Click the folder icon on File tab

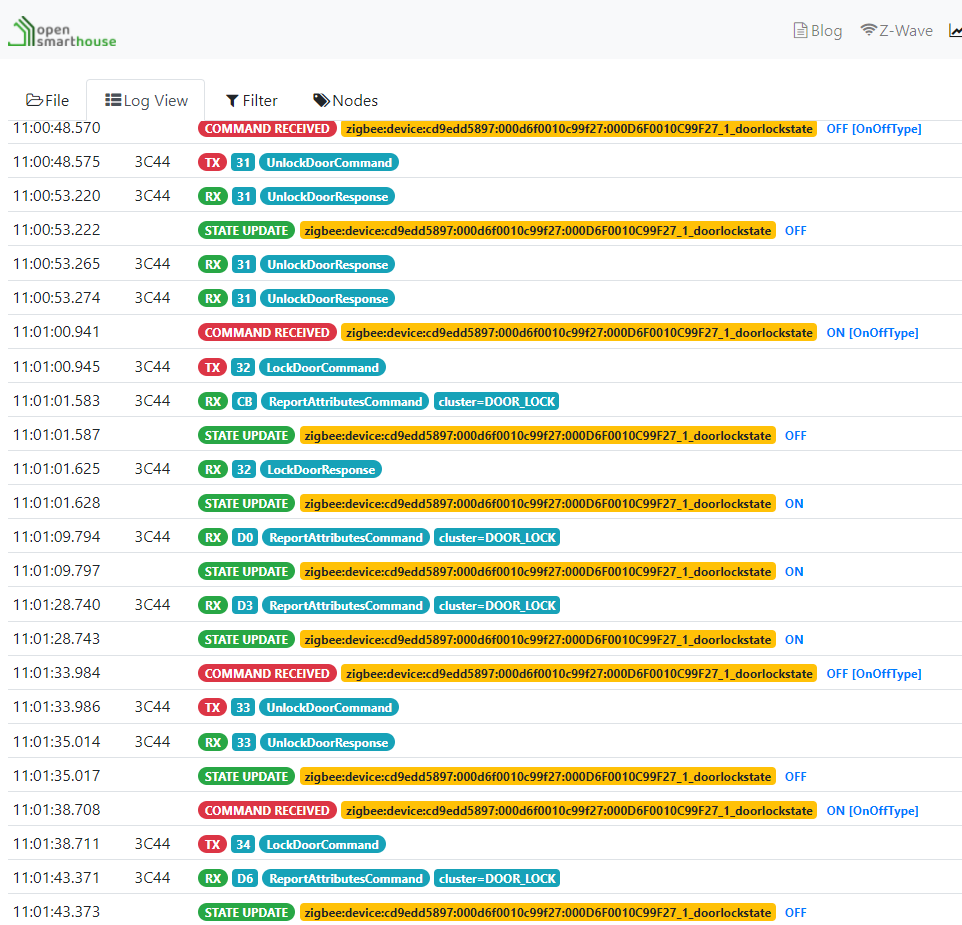click(x=34, y=100)
